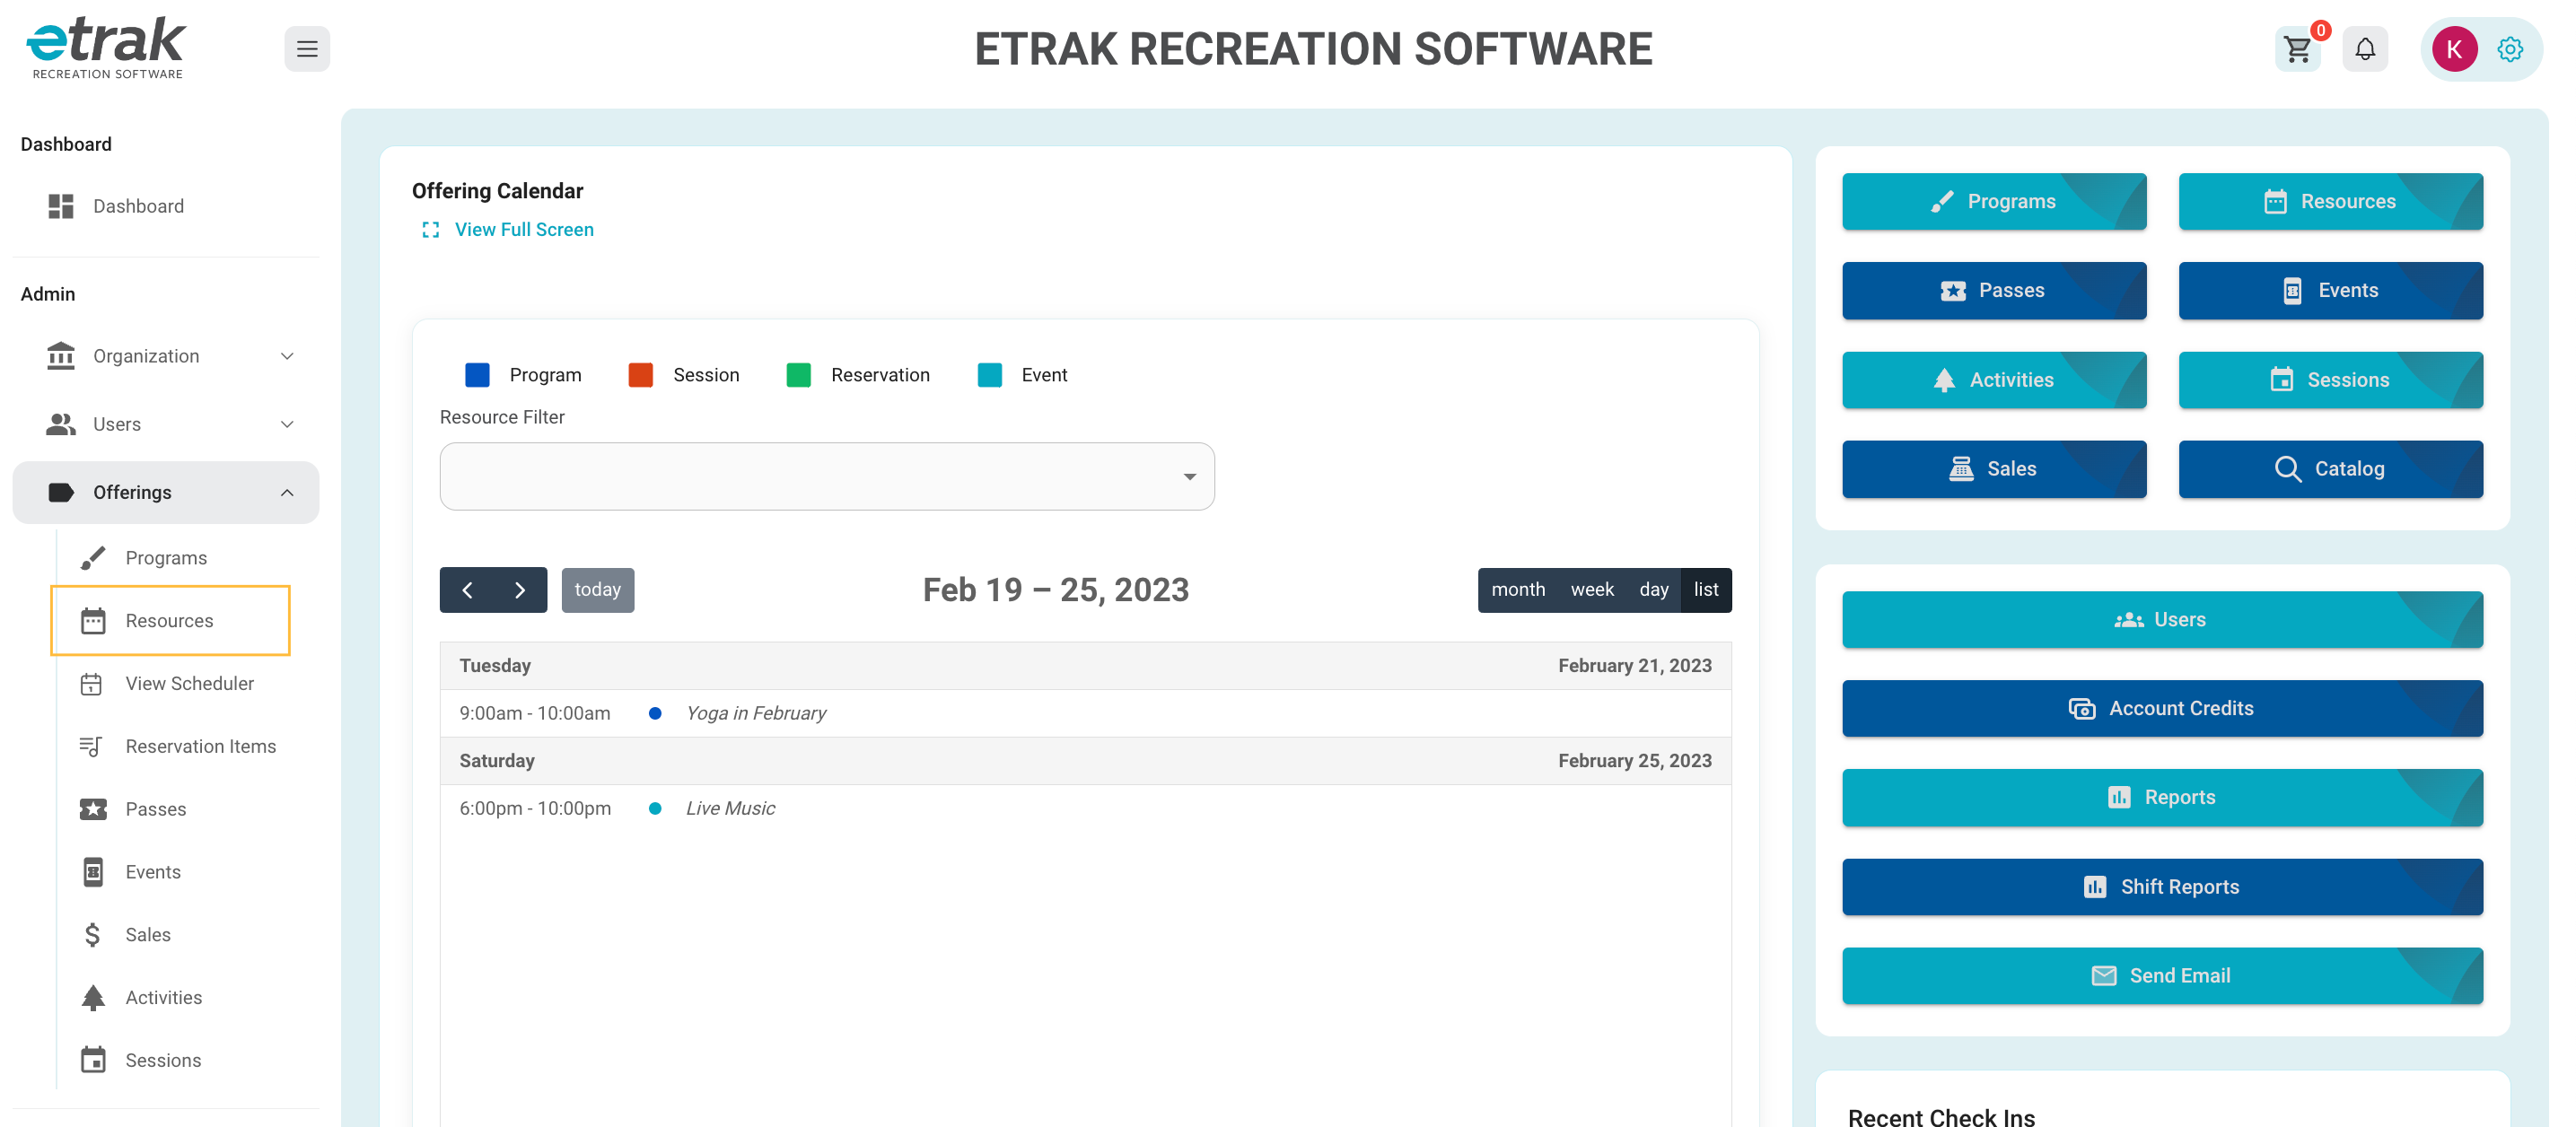2576x1127 pixels.
Task: Open the hamburger menu toggle
Action: pos(307,49)
